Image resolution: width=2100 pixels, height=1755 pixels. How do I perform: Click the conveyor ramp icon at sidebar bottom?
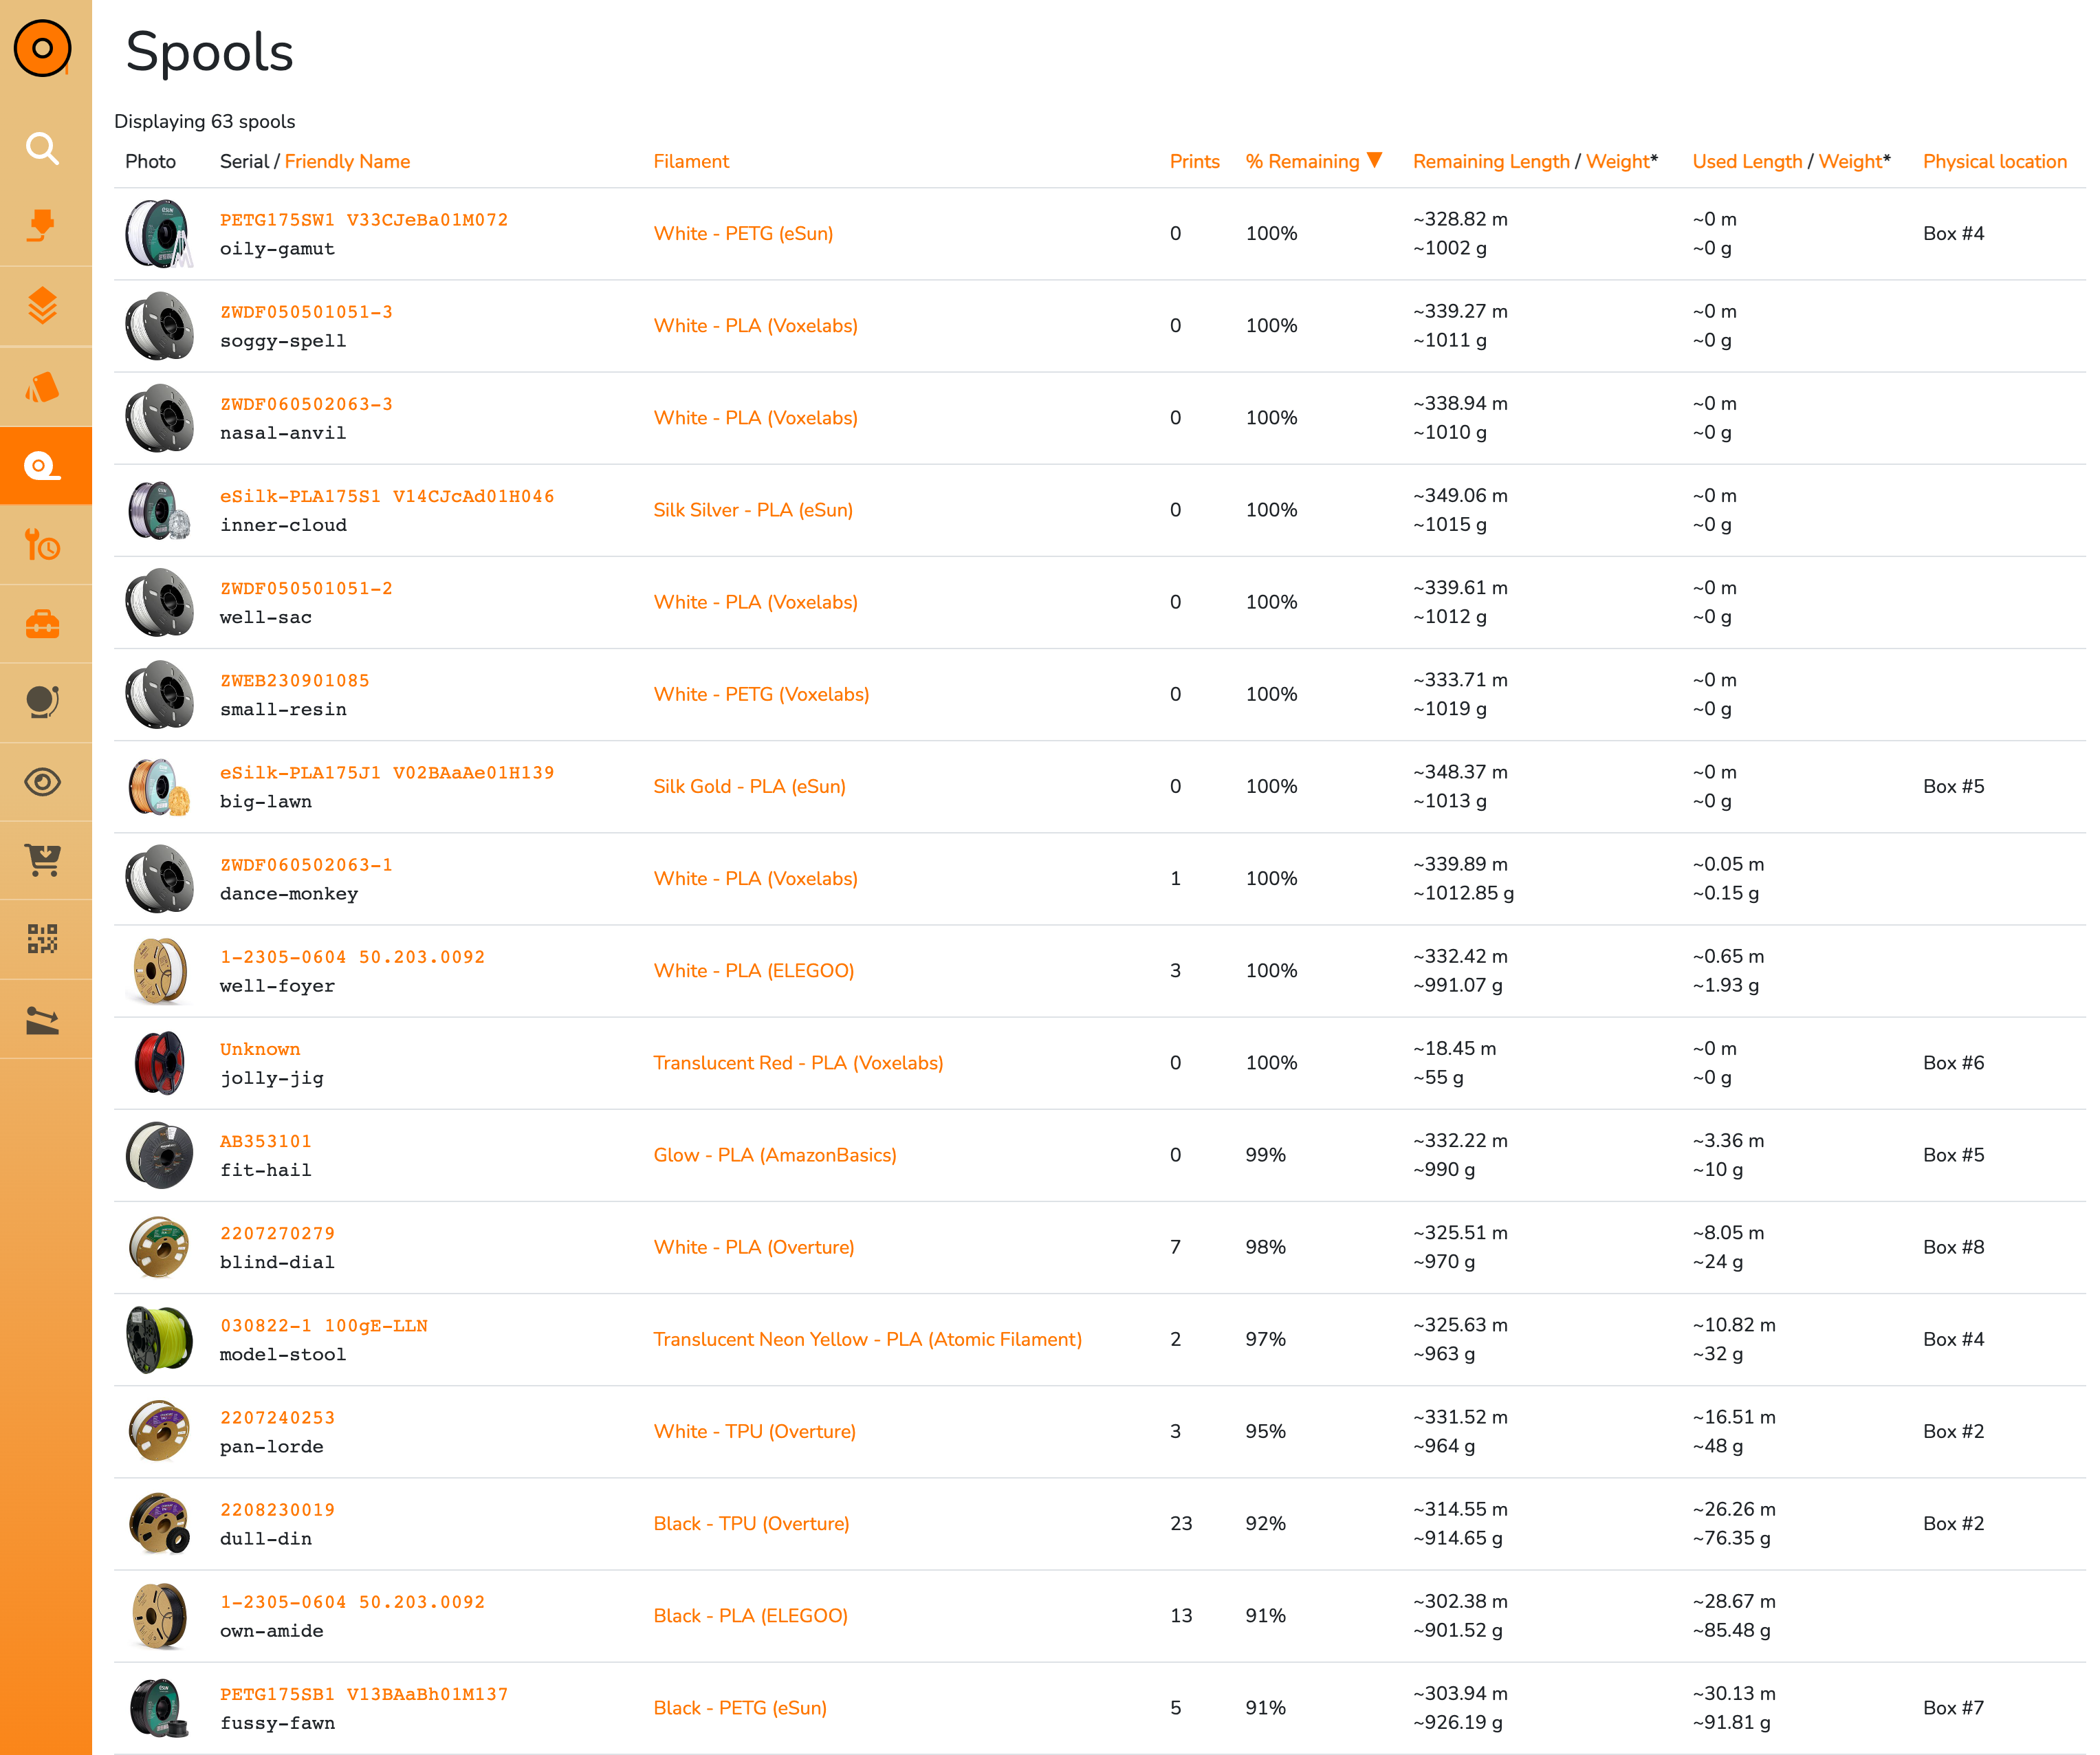tap(45, 1019)
